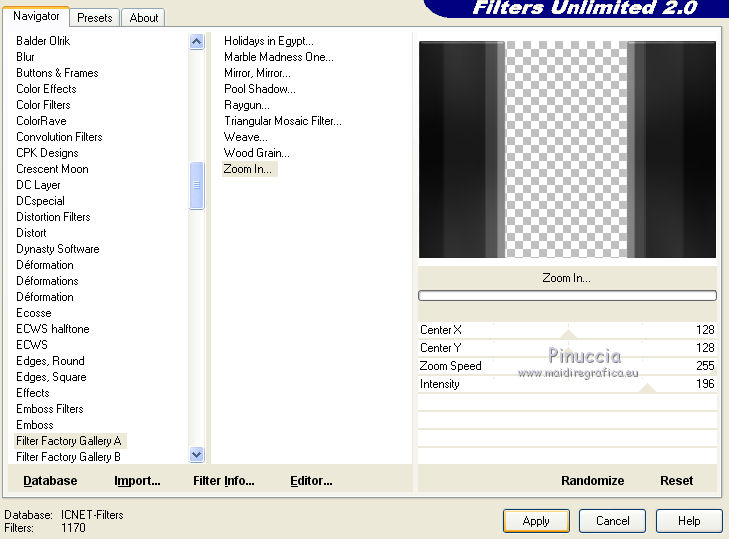Open the About tab
Viewport: 729px width, 539px height.
[144, 18]
